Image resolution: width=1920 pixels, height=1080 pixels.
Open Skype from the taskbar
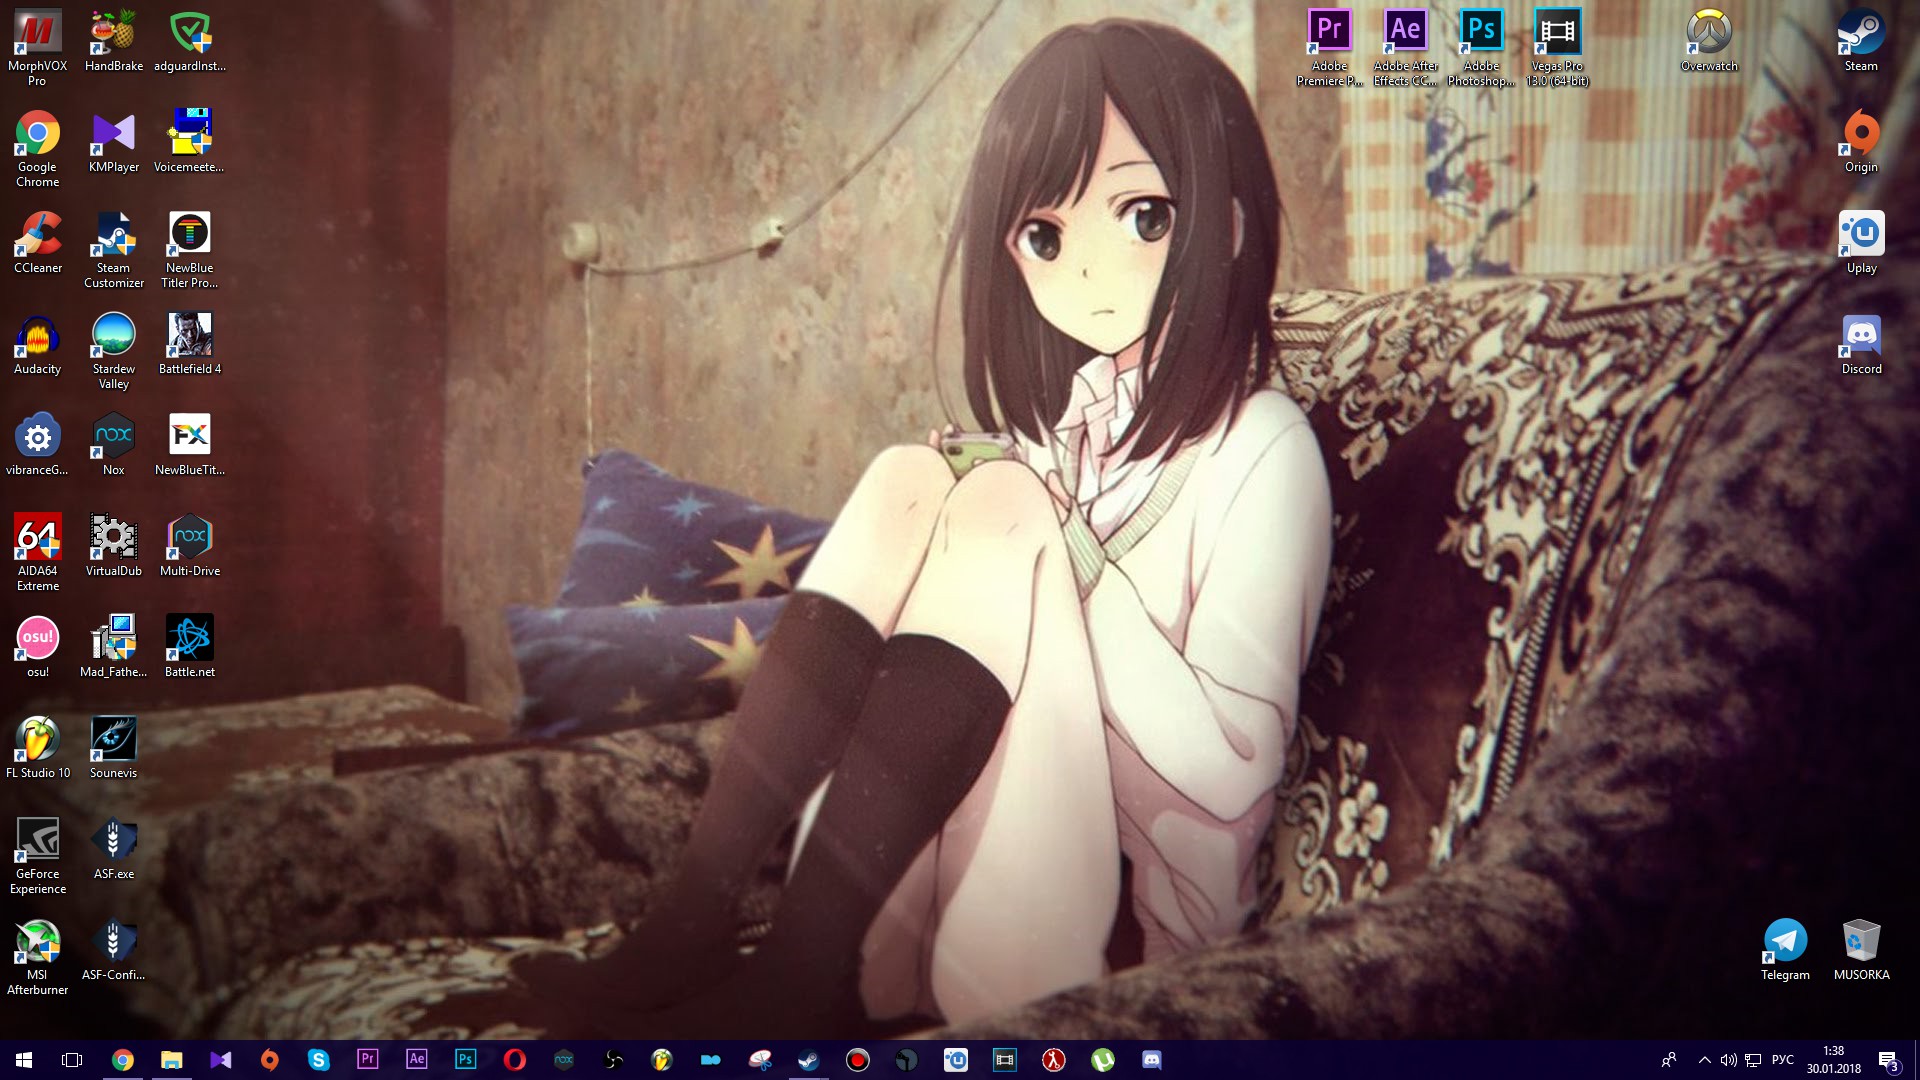click(319, 1060)
